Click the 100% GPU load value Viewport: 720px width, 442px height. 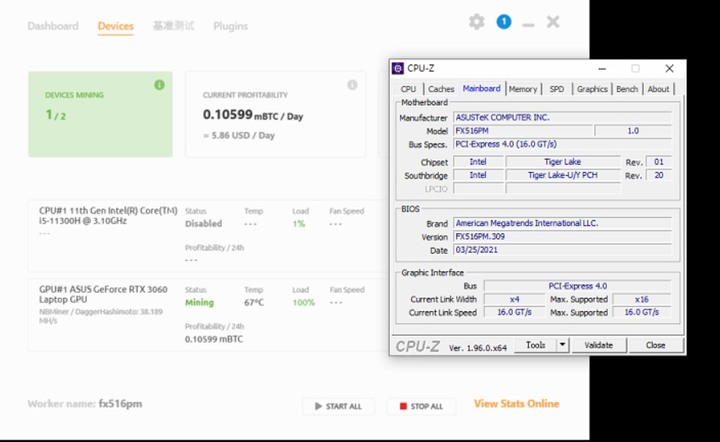tap(304, 302)
